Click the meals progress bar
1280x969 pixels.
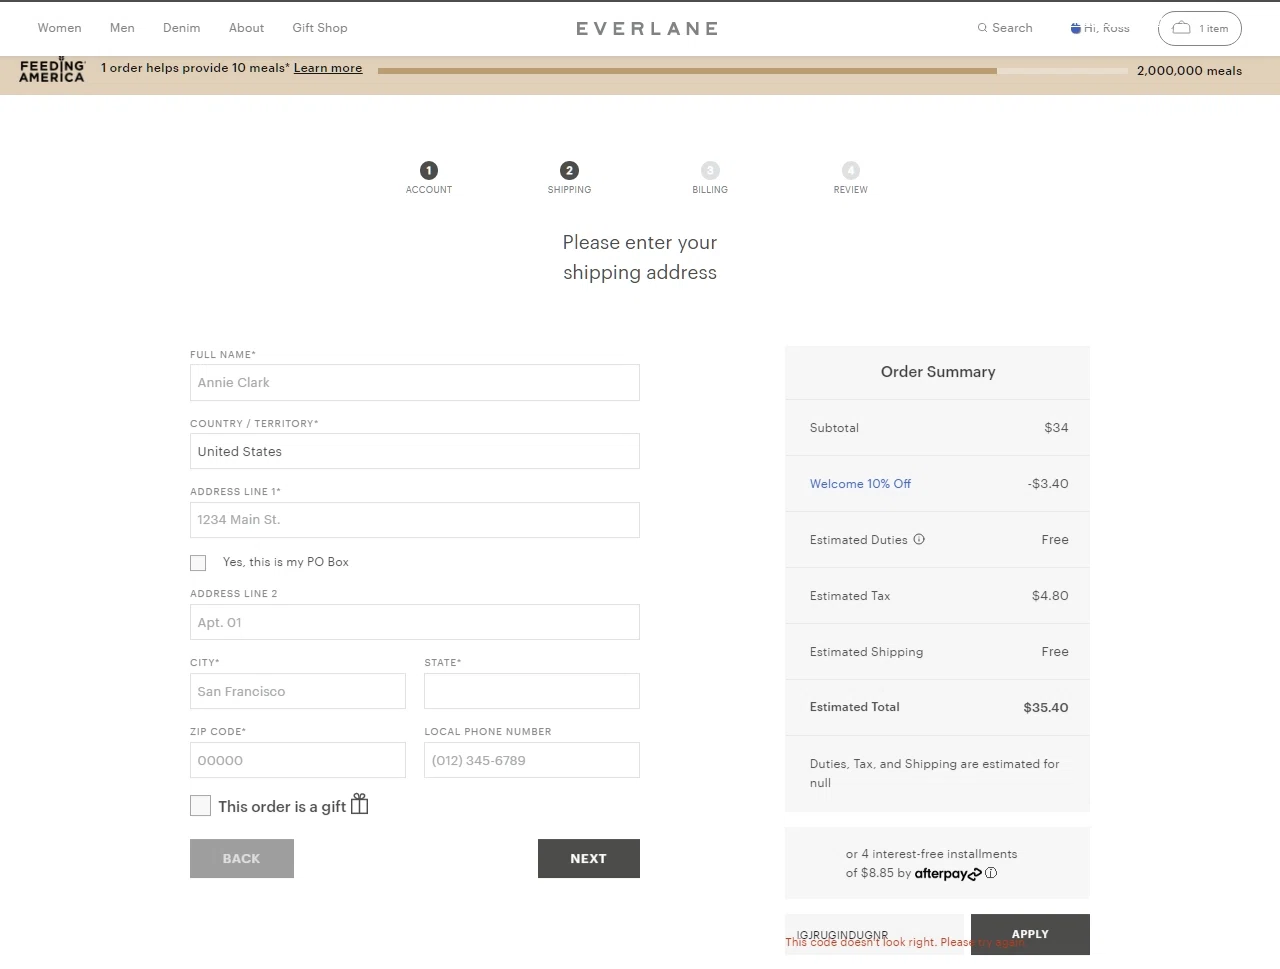(x=753, y=71)
